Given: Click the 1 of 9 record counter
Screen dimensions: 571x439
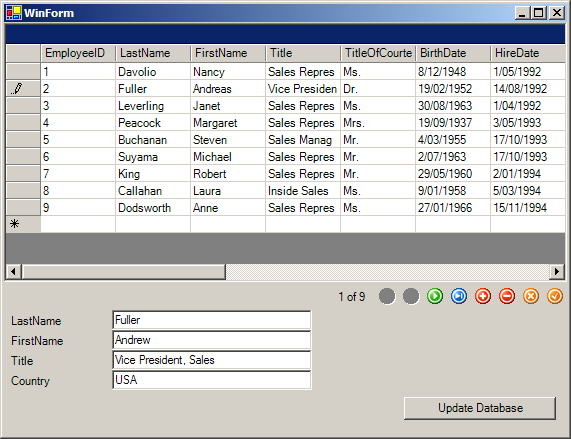Looking at the screenshot, I should coord(351,297).
